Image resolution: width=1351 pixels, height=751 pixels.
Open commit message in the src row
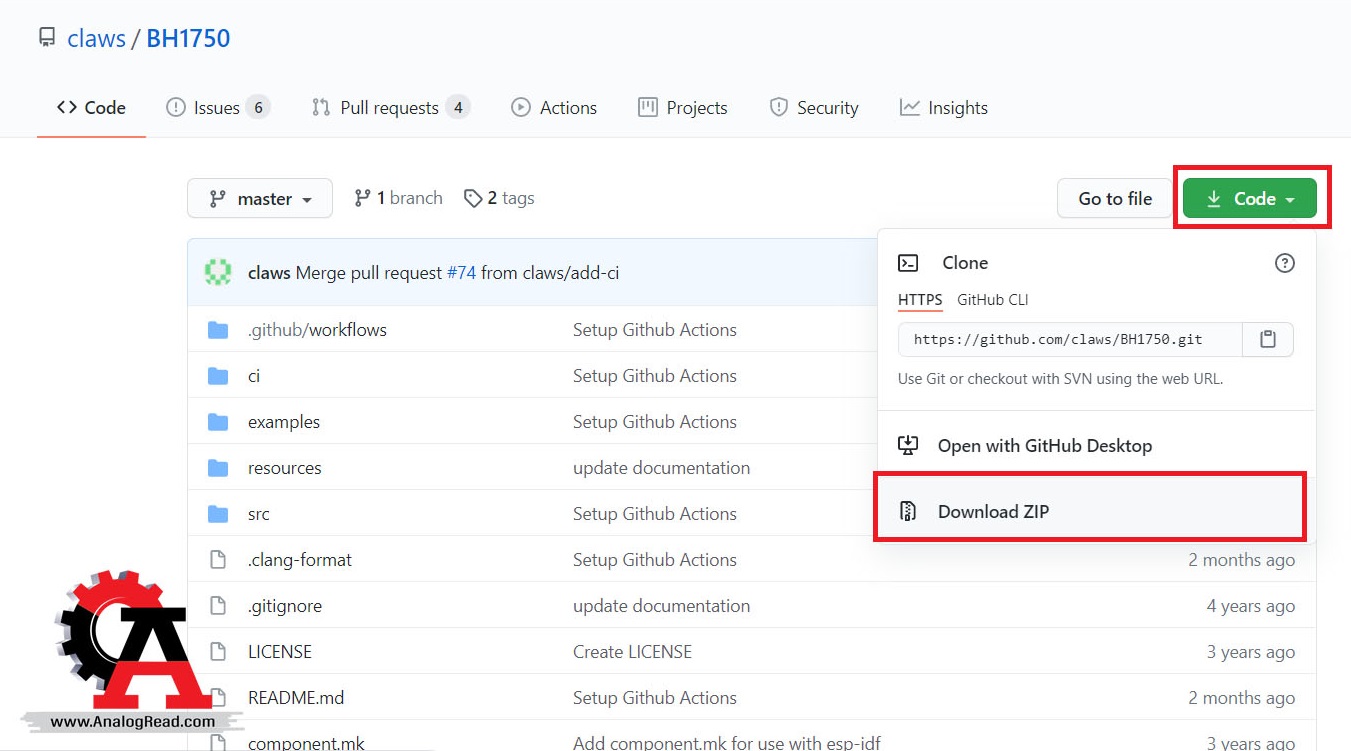[x=655, y=514]
